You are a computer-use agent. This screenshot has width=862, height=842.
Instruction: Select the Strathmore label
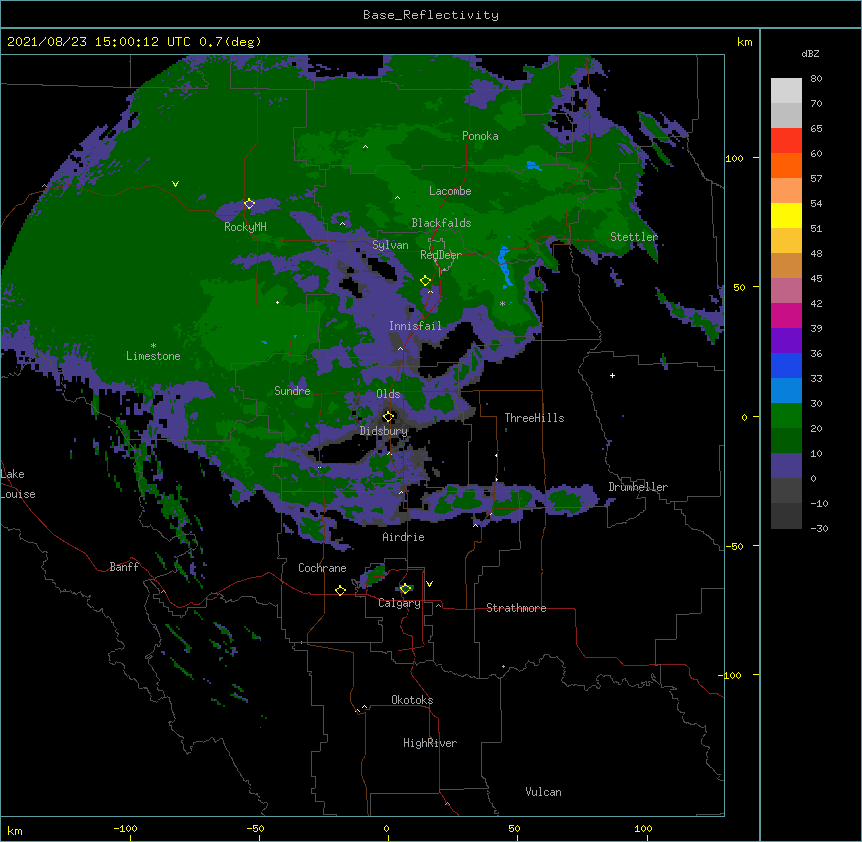coord(516,608)
